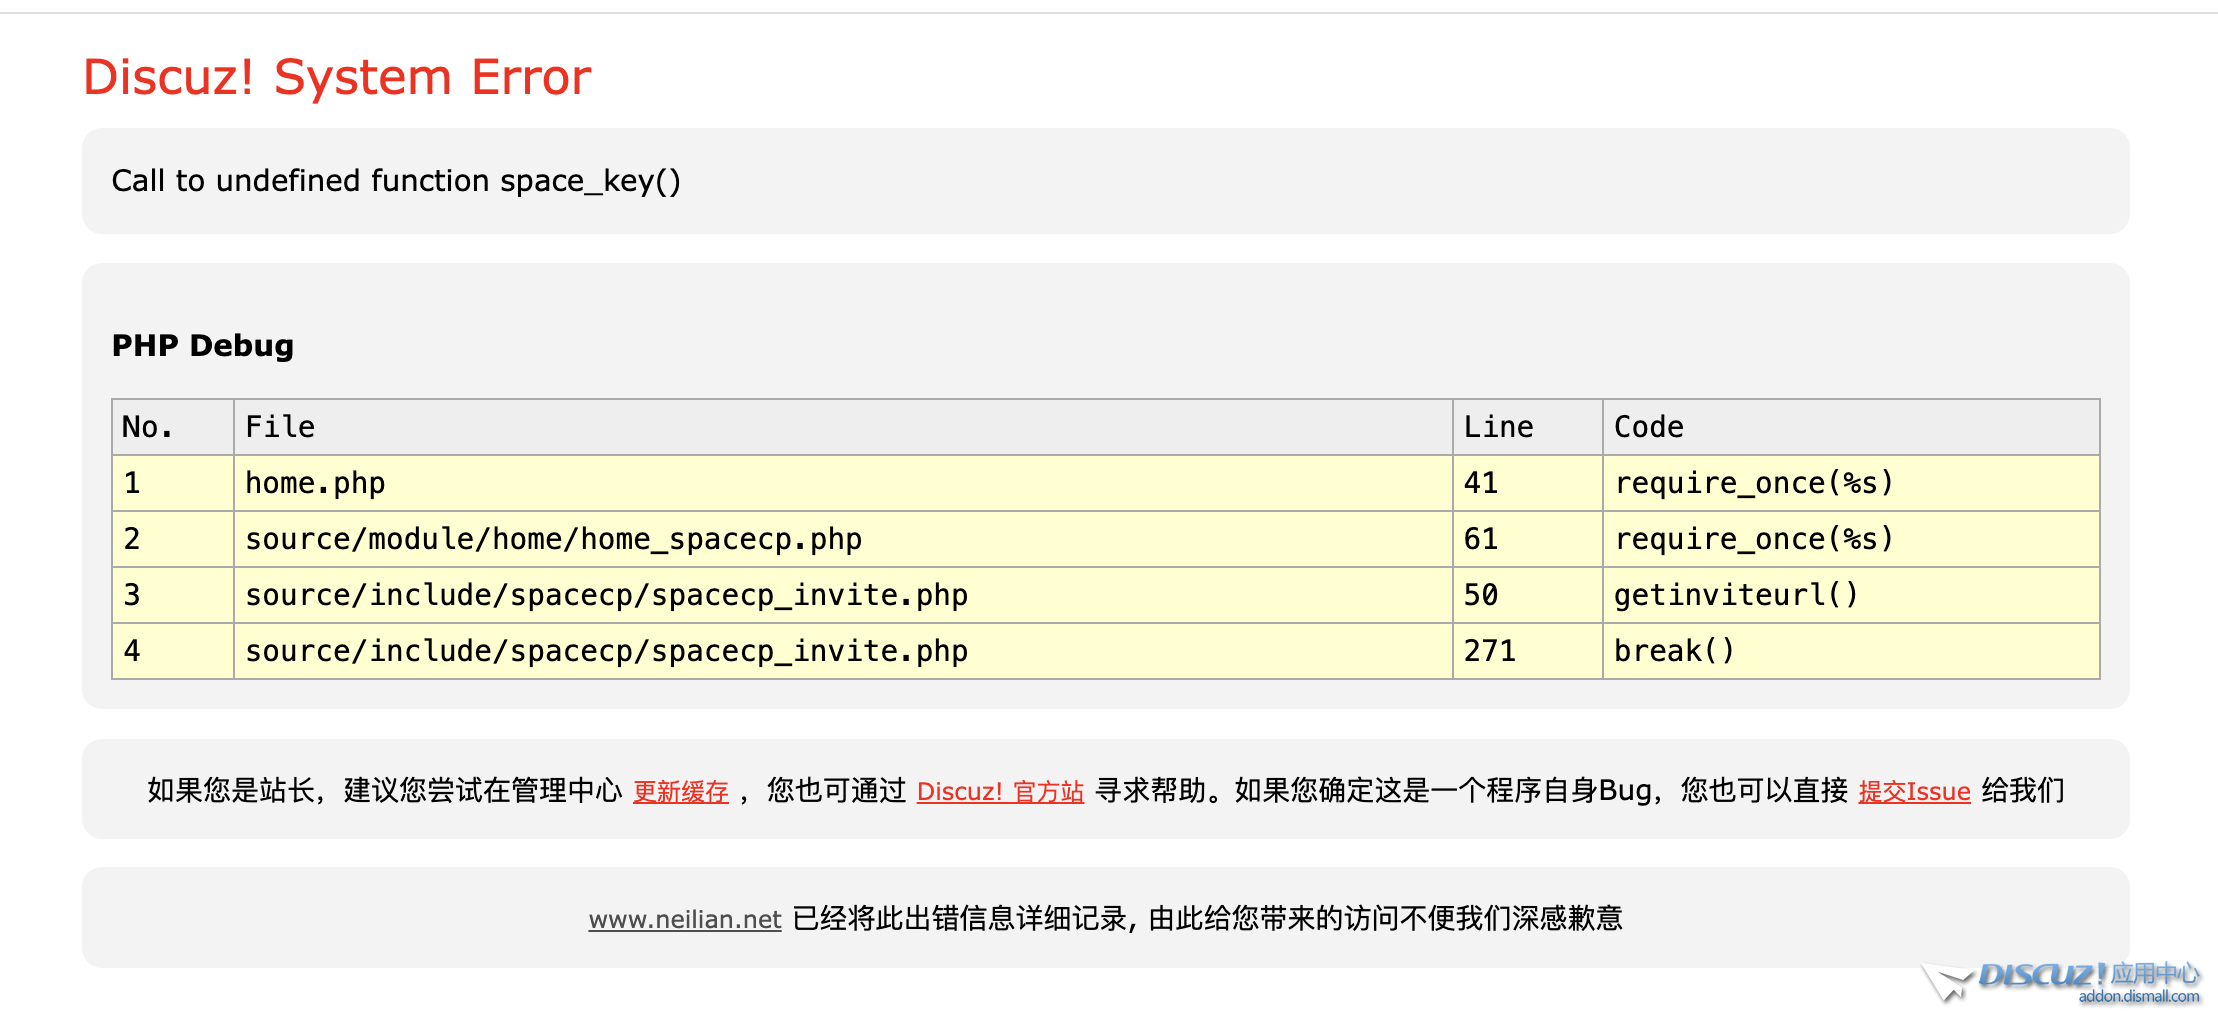Click the File column header
Screen dimensions: 2218x1022
280,427
